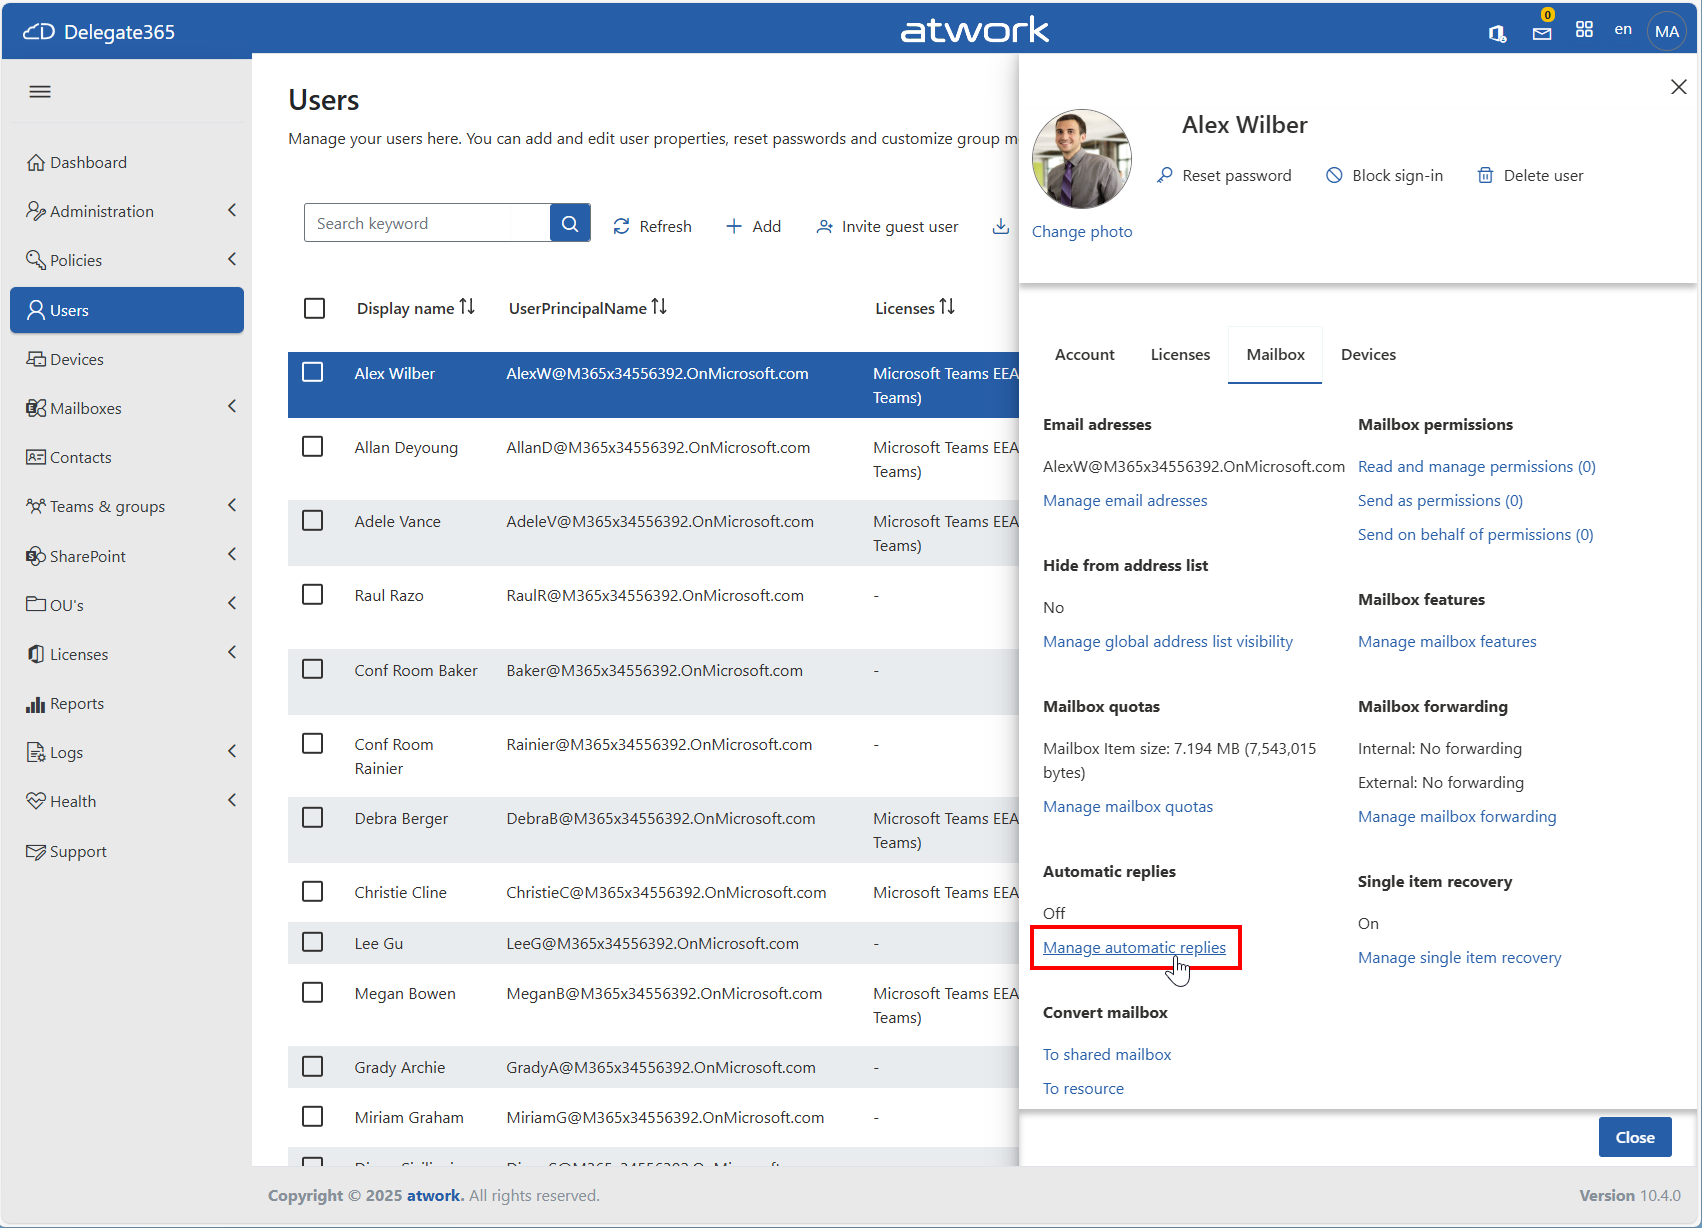Select all users with header checkbox
This screenshot has height=1228, width=1702.
tap(314, 308)
